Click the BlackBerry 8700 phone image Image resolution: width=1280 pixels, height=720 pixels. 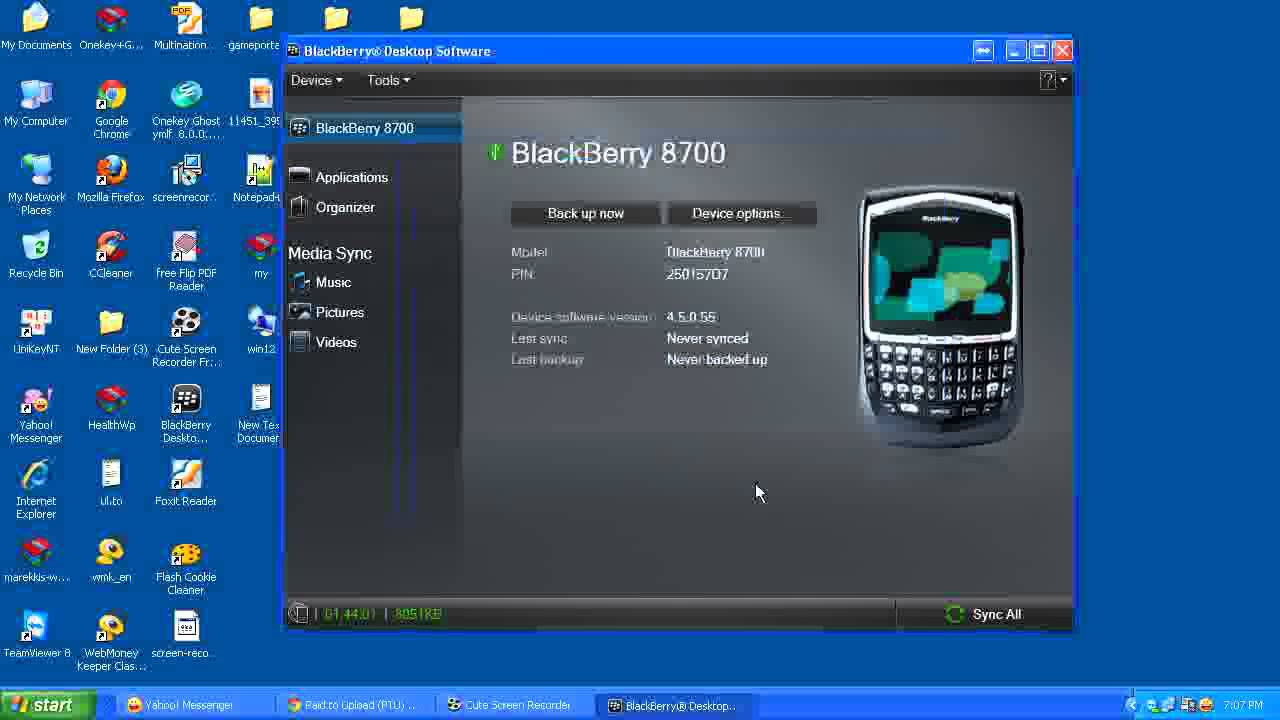(x=940, y=315)
